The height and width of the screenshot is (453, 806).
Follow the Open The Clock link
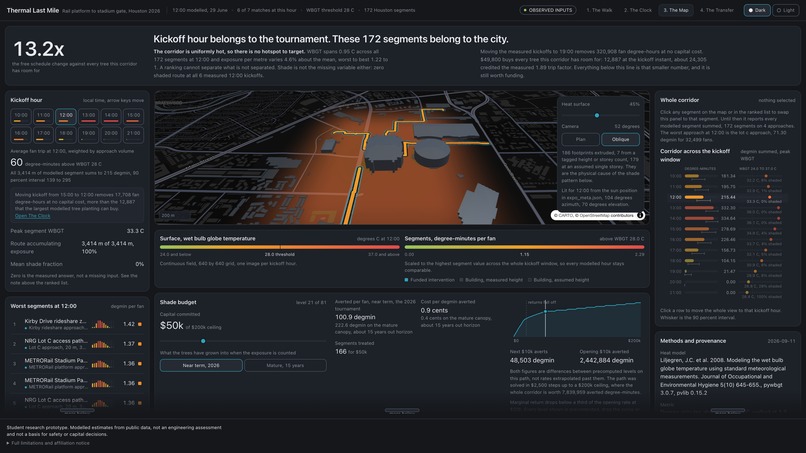(32, 216)
